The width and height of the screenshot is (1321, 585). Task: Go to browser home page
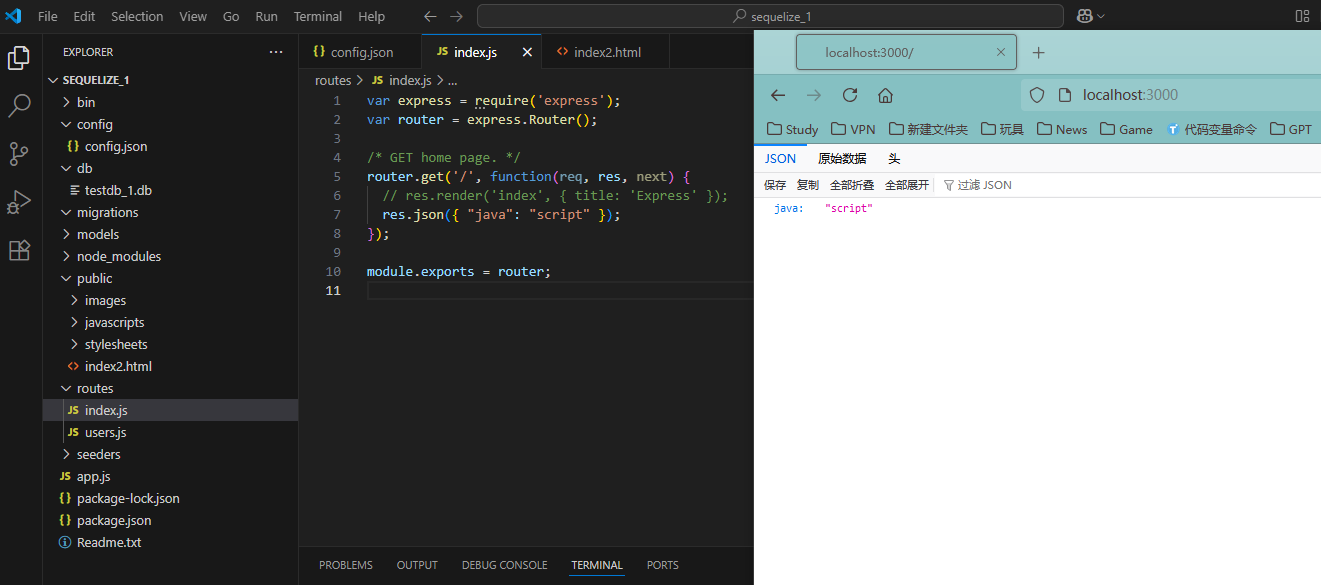(885, 95)
